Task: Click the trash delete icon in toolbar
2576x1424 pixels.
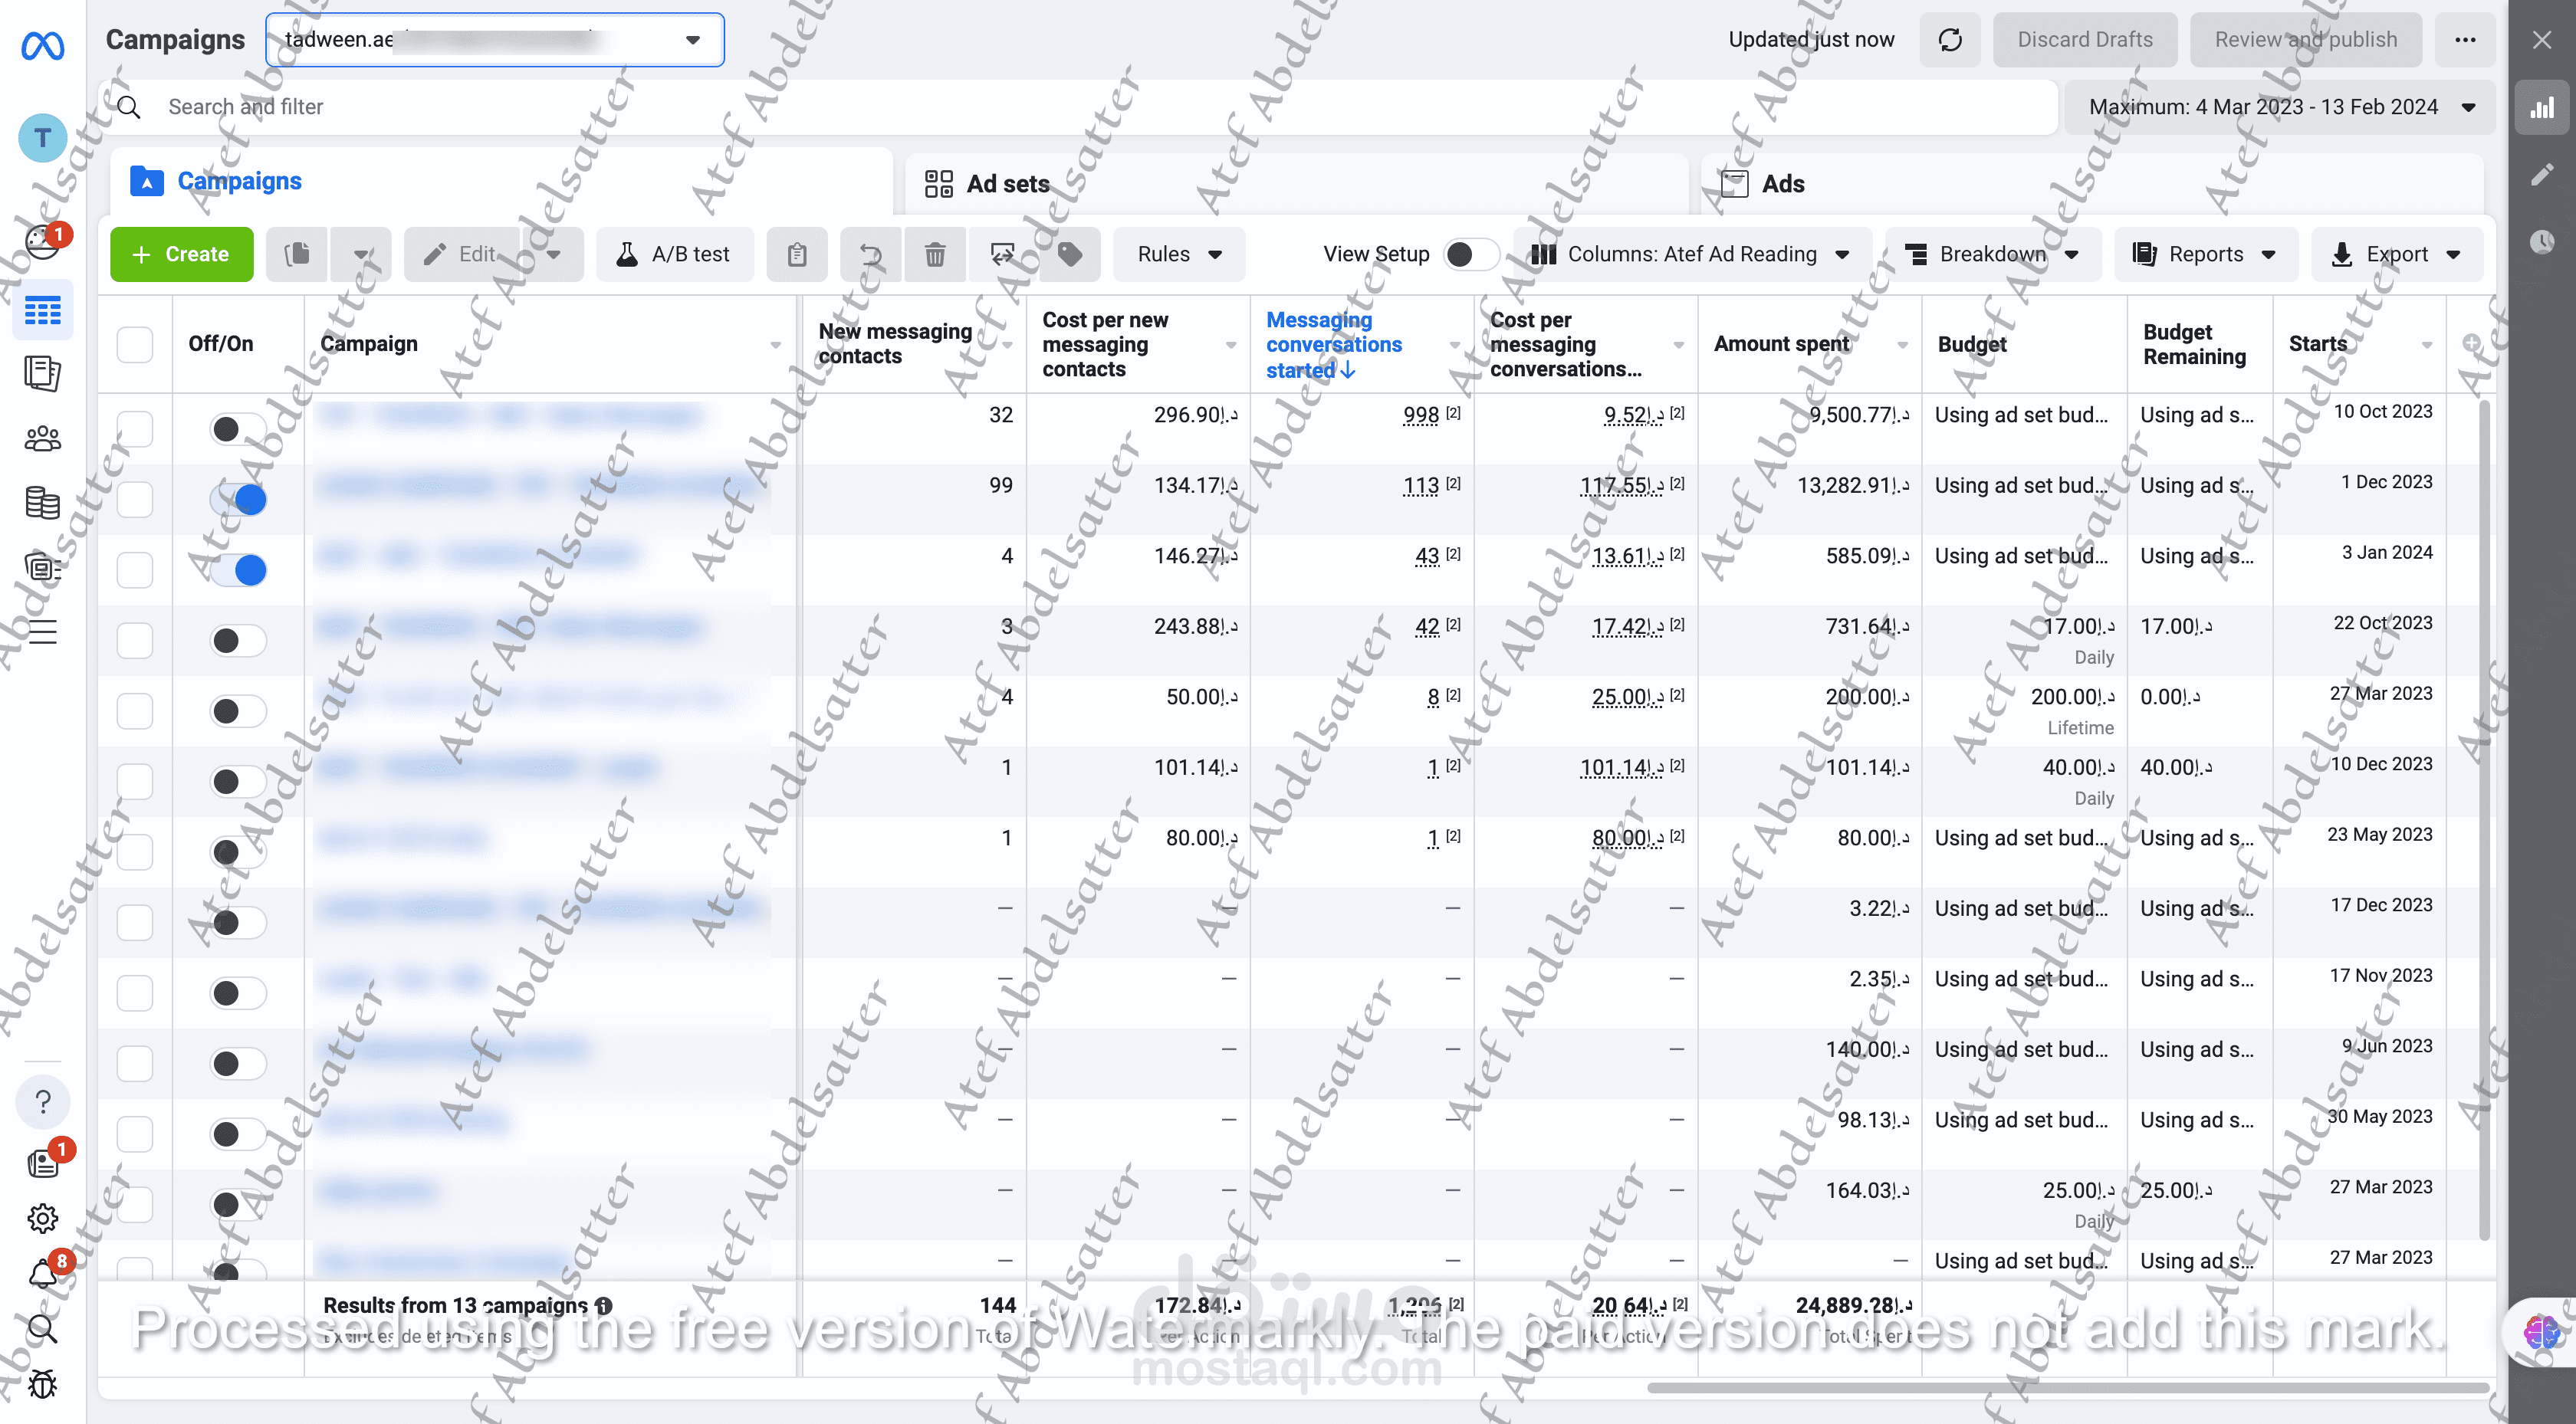Action: coord(934,254)
